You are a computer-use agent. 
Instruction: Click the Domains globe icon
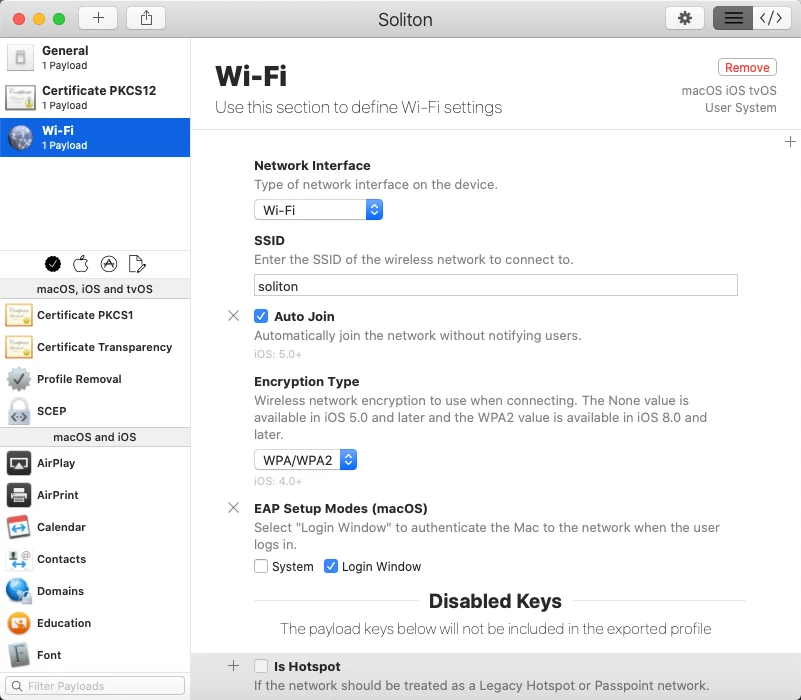[x=19, y=591]
